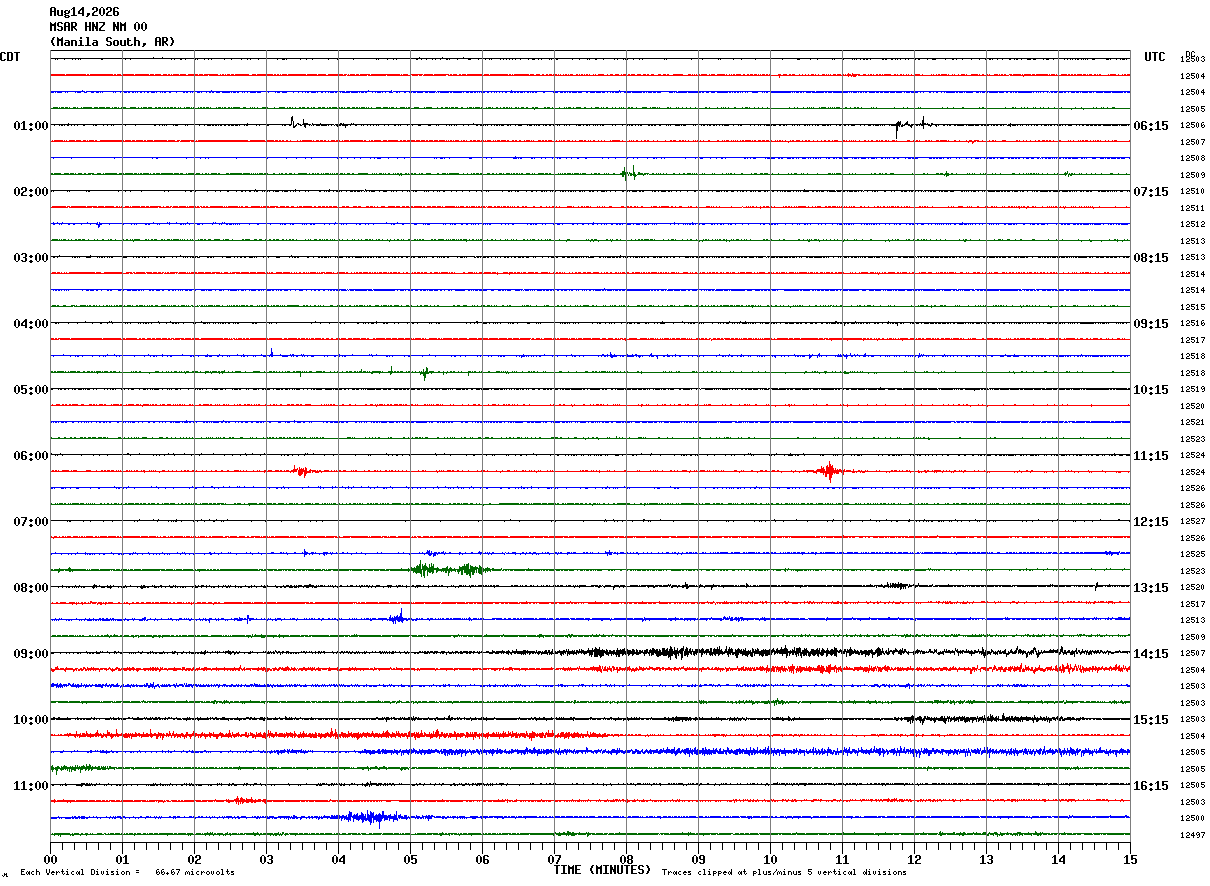The image size is (1210, 886).
Task: Select minute 15 on the time axis
Action: (x=1130, y=859)
